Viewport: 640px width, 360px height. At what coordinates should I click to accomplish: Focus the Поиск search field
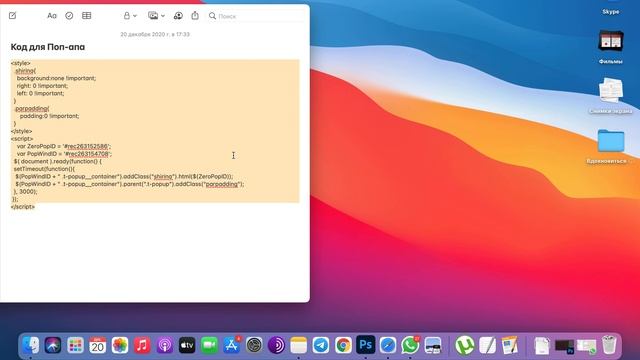coord(255,16)
